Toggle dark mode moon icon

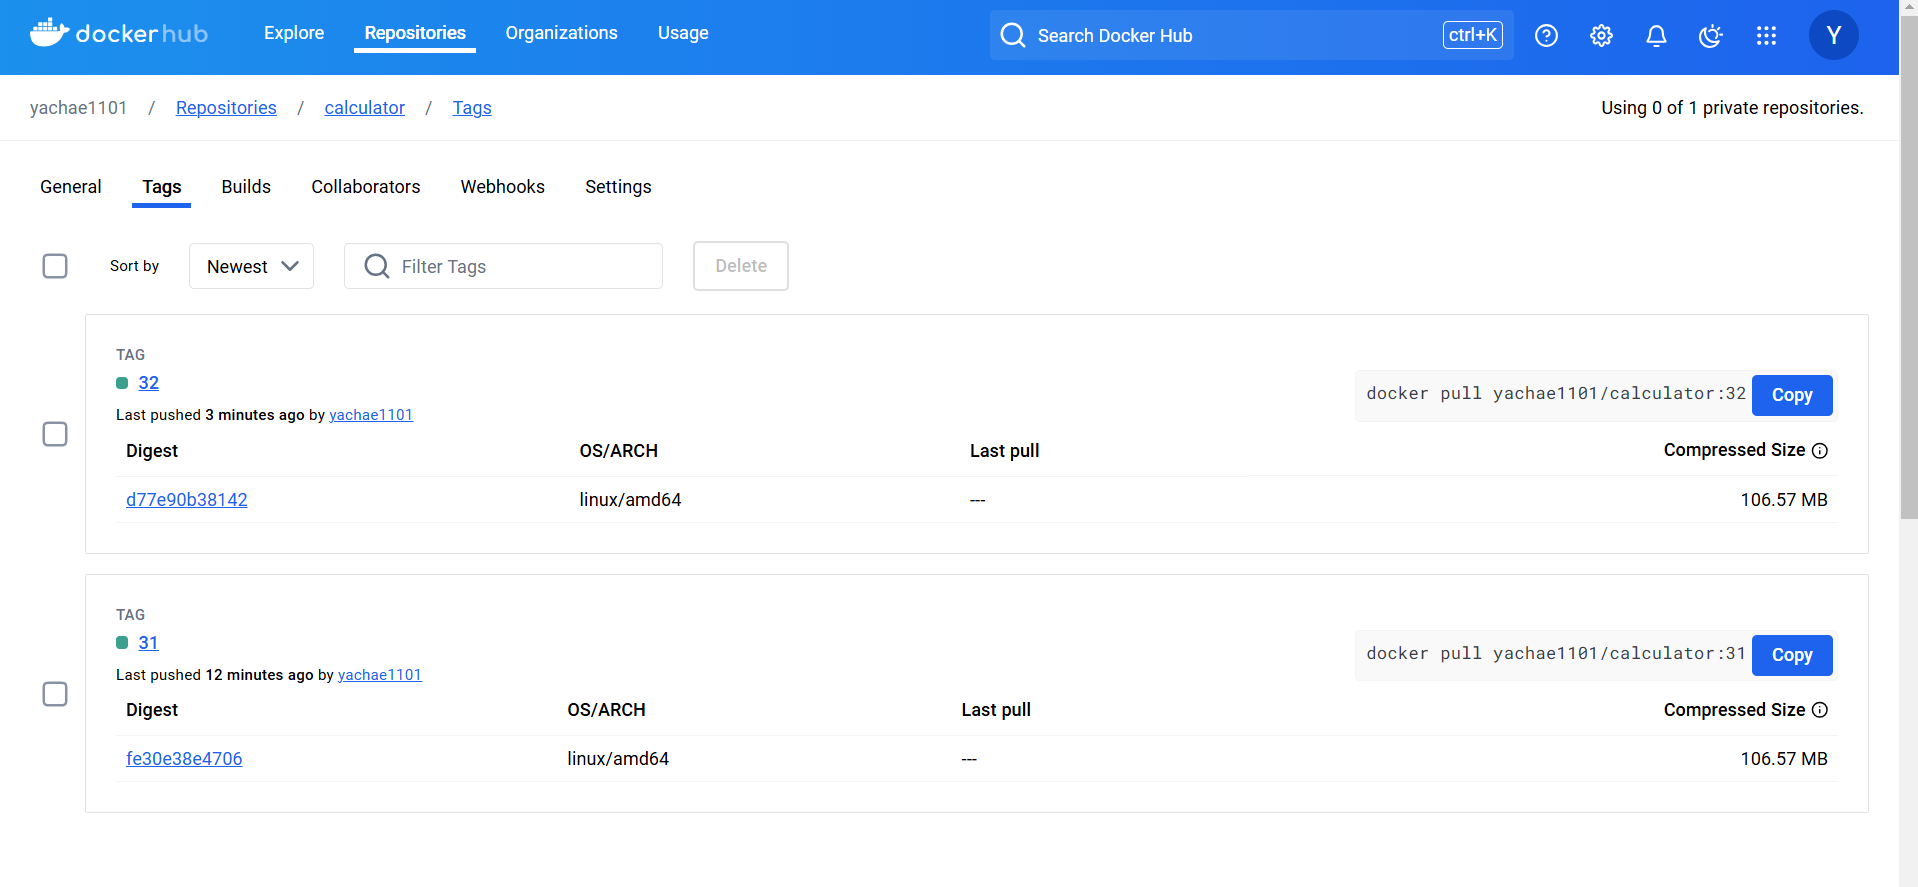[1711, 35]
